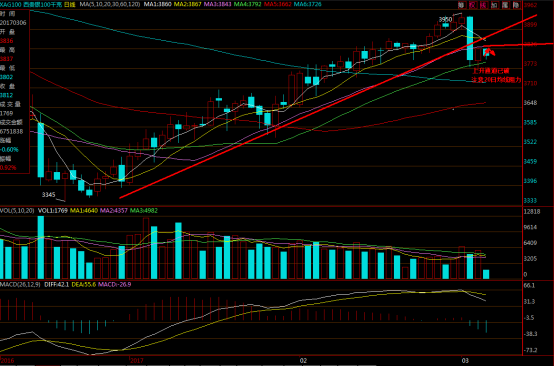554x366 pixels.
Task: Click the 3950 high price marker
Action: 445,19
